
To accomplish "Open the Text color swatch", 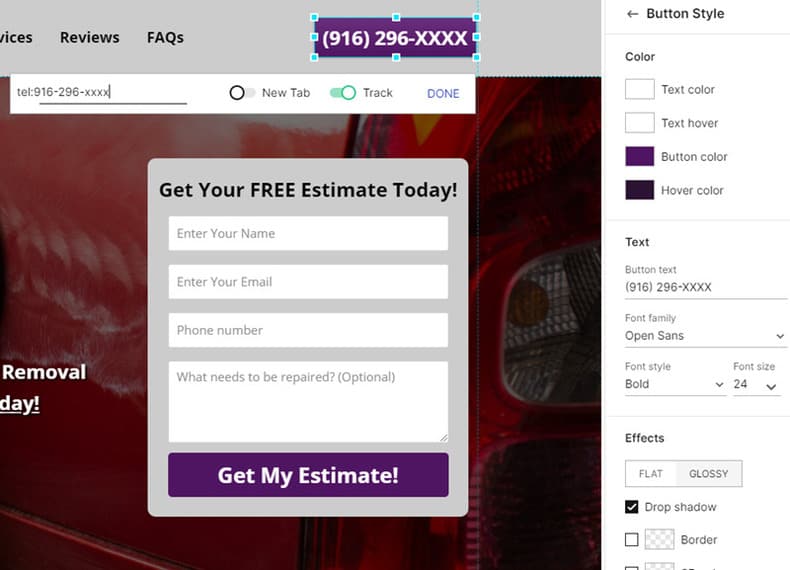I will tap(639, 89).
